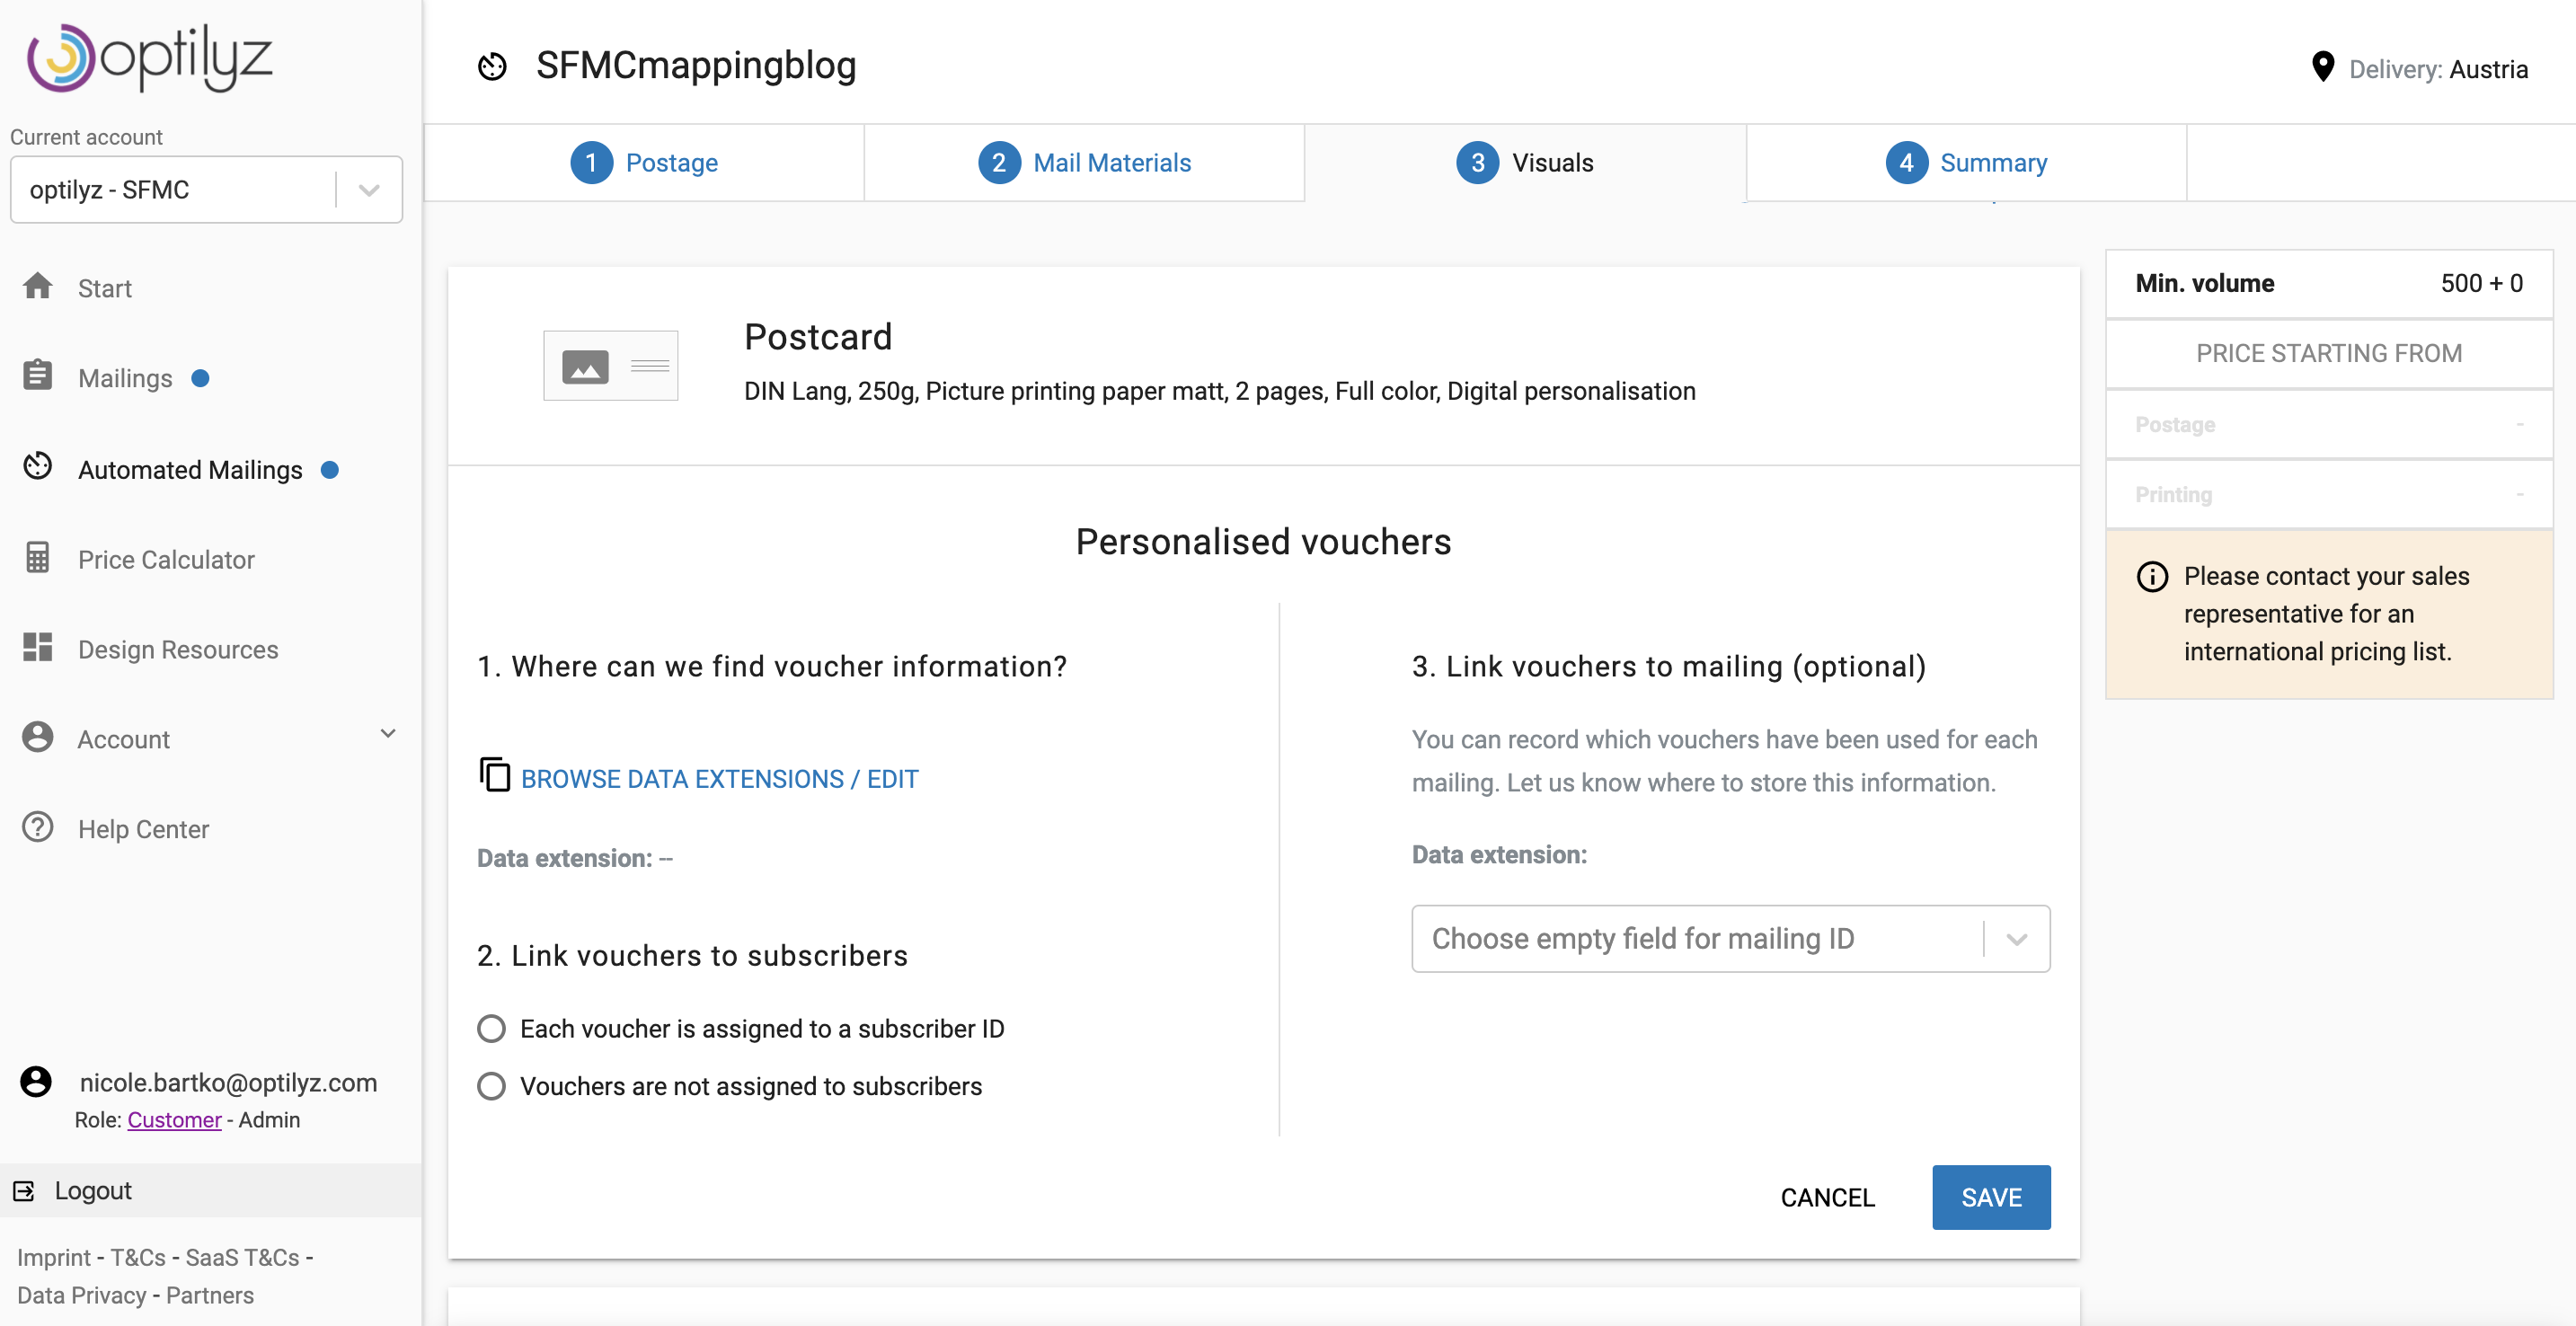This screenshot has height=1326, width=2576.
Task: Open the 'Choose empty field for mailing ID' dropdown
Action: 1730,938
